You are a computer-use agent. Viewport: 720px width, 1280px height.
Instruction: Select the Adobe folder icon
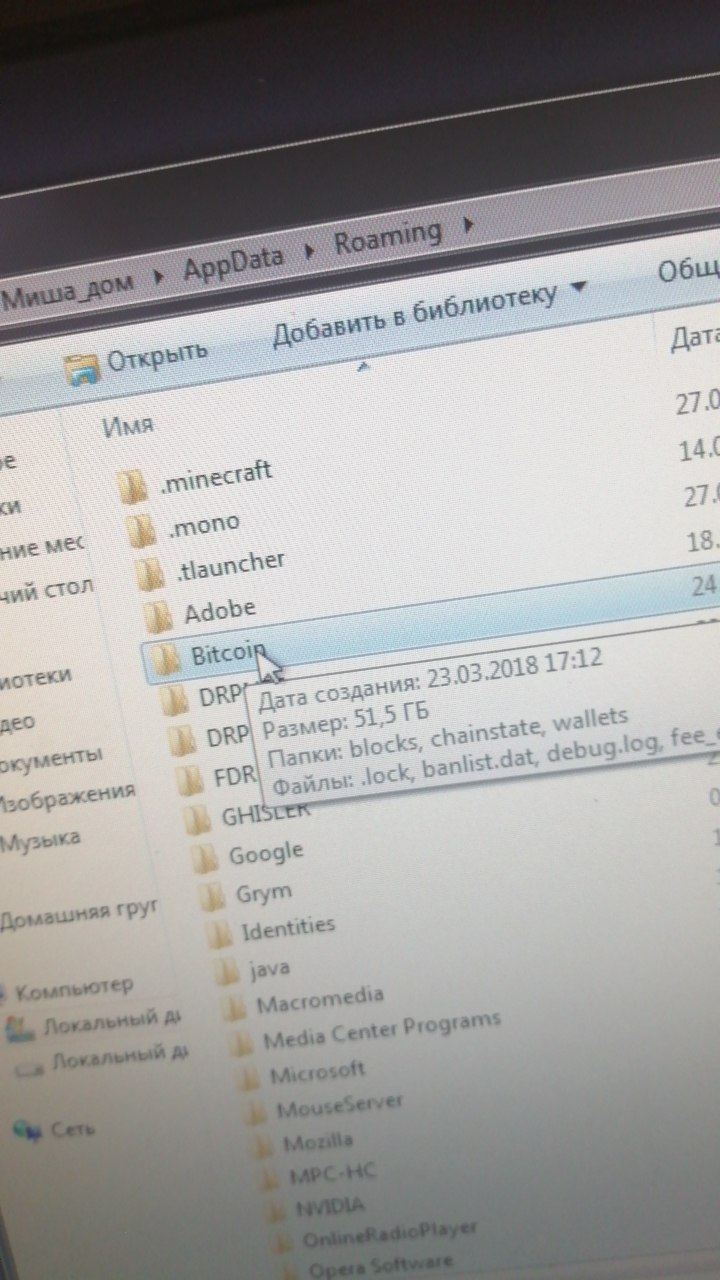coord(160,615)
